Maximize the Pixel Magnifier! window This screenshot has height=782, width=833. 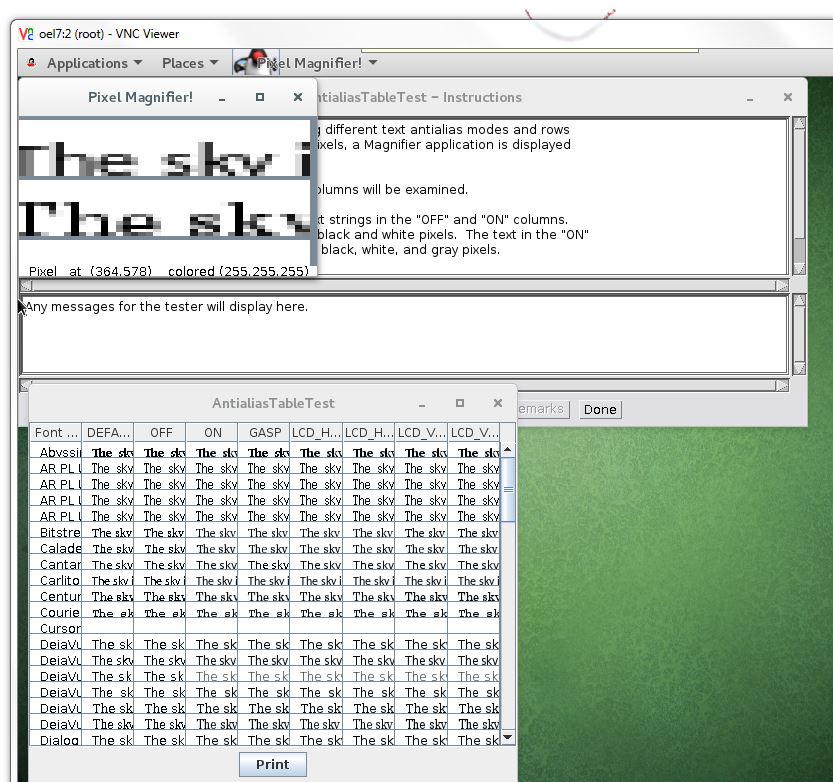coord(260,97)
